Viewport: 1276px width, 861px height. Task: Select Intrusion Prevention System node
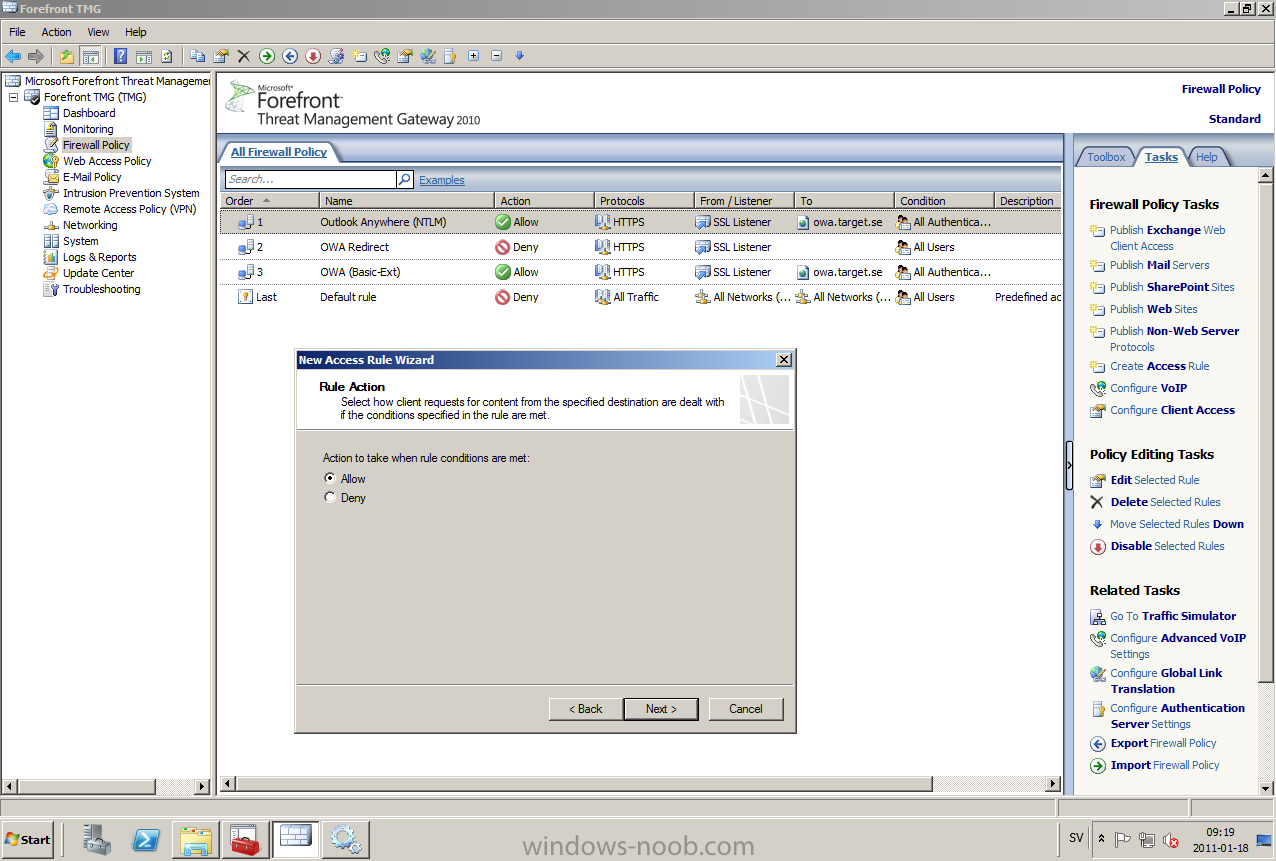[x=131, y=193]
